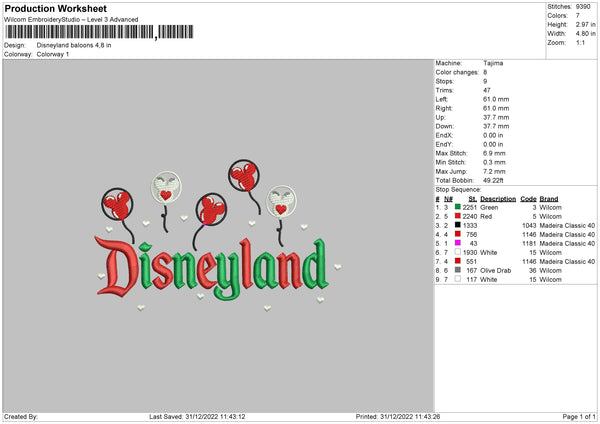Click the 'Description' column header
Image resolution: width=600 pixels, height=424 pixels.
pos(498,199)
